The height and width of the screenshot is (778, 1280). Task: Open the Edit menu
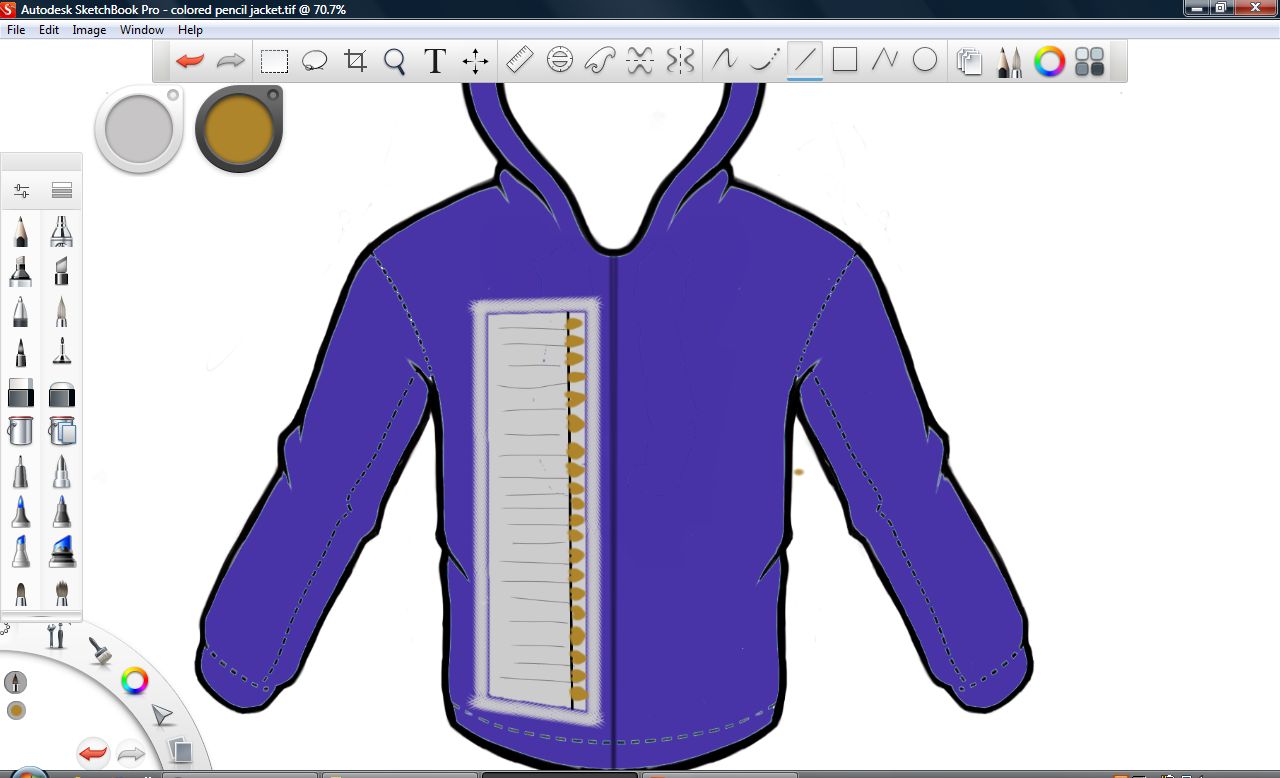(x=49, y=30)
